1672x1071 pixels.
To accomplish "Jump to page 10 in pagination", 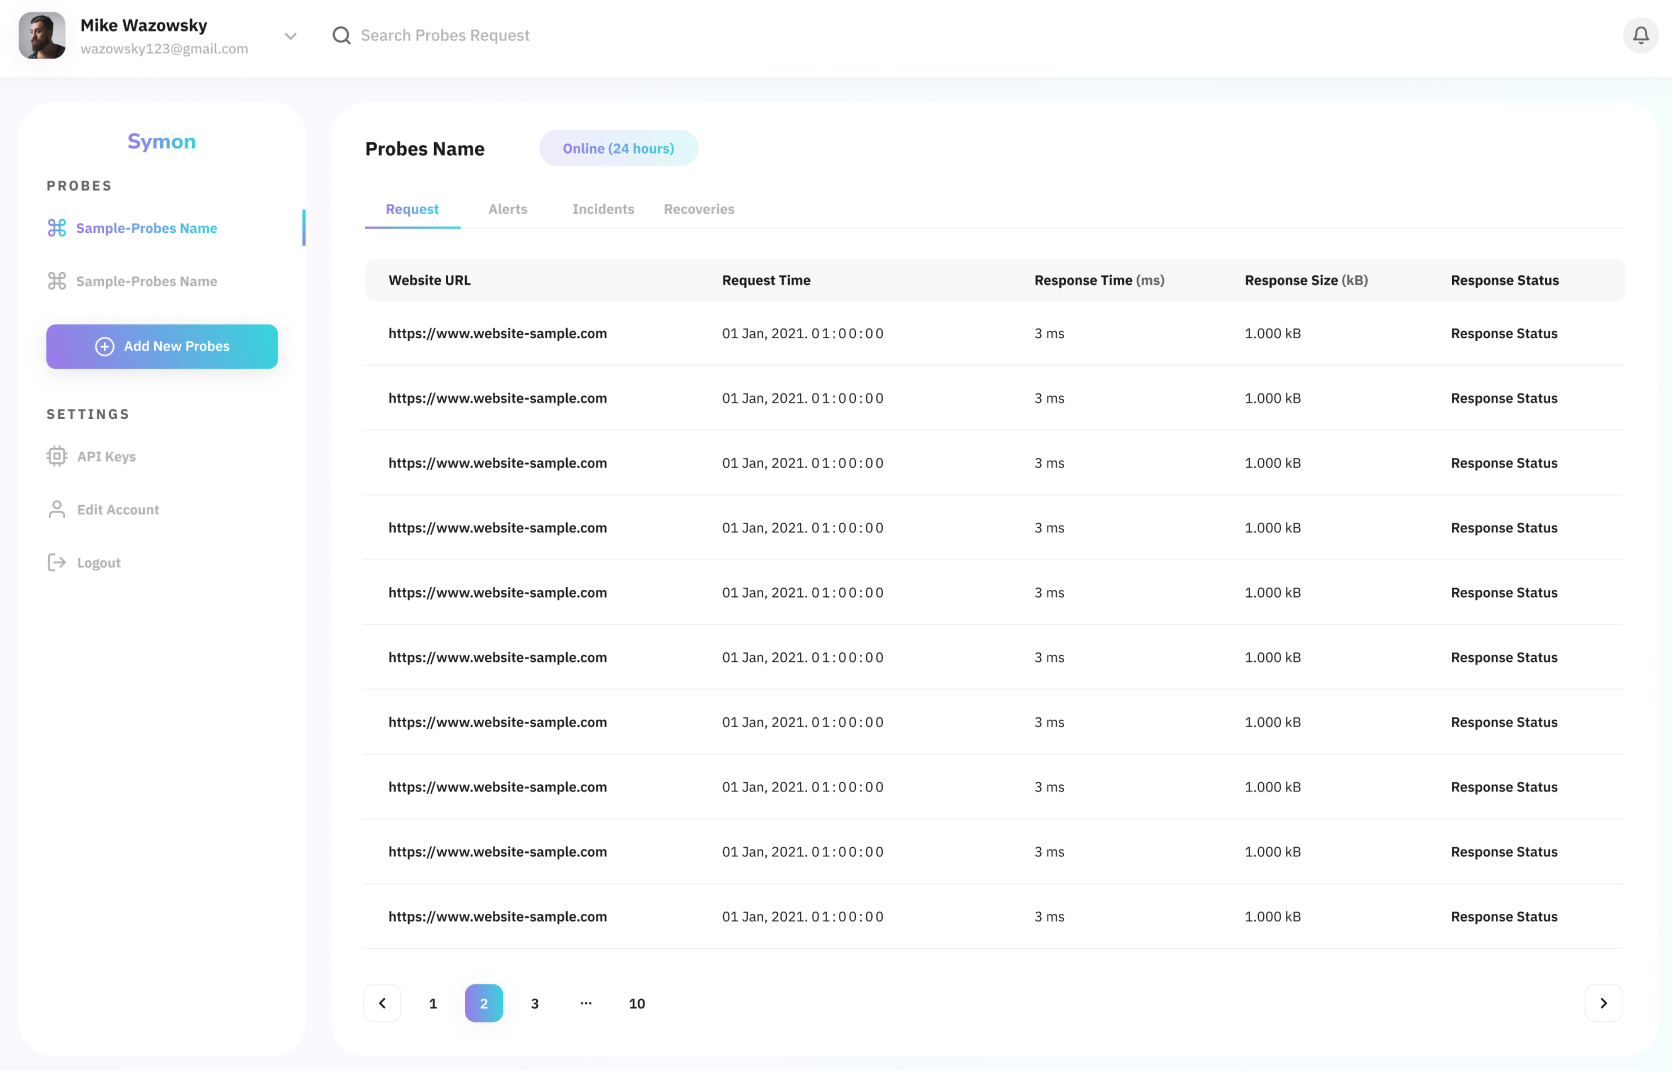I will tap(637, 1003).
